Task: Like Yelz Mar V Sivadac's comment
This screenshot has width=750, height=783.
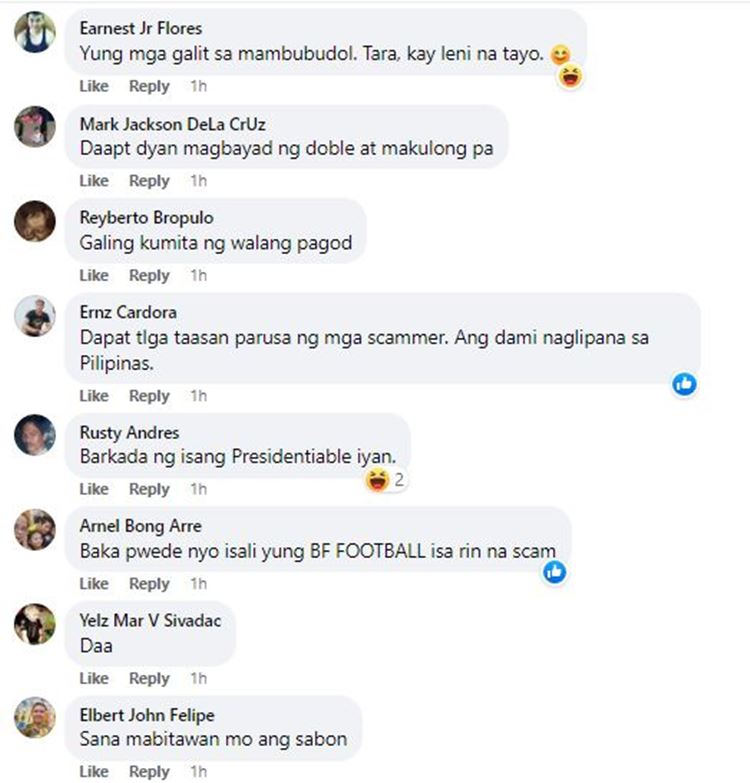Action: [x=94, y=679]
